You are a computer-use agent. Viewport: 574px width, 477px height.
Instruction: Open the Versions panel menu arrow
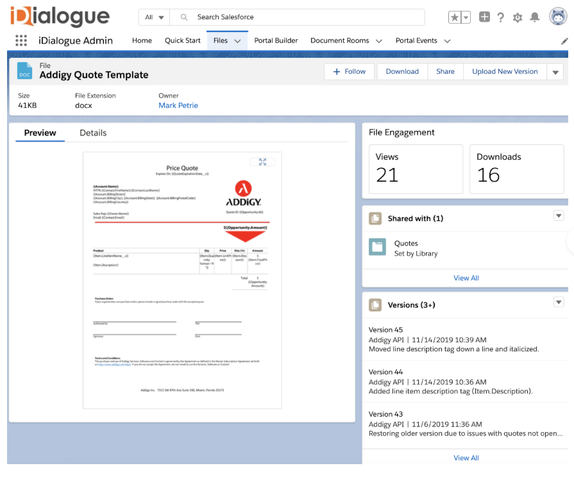[x=559, y=302]
